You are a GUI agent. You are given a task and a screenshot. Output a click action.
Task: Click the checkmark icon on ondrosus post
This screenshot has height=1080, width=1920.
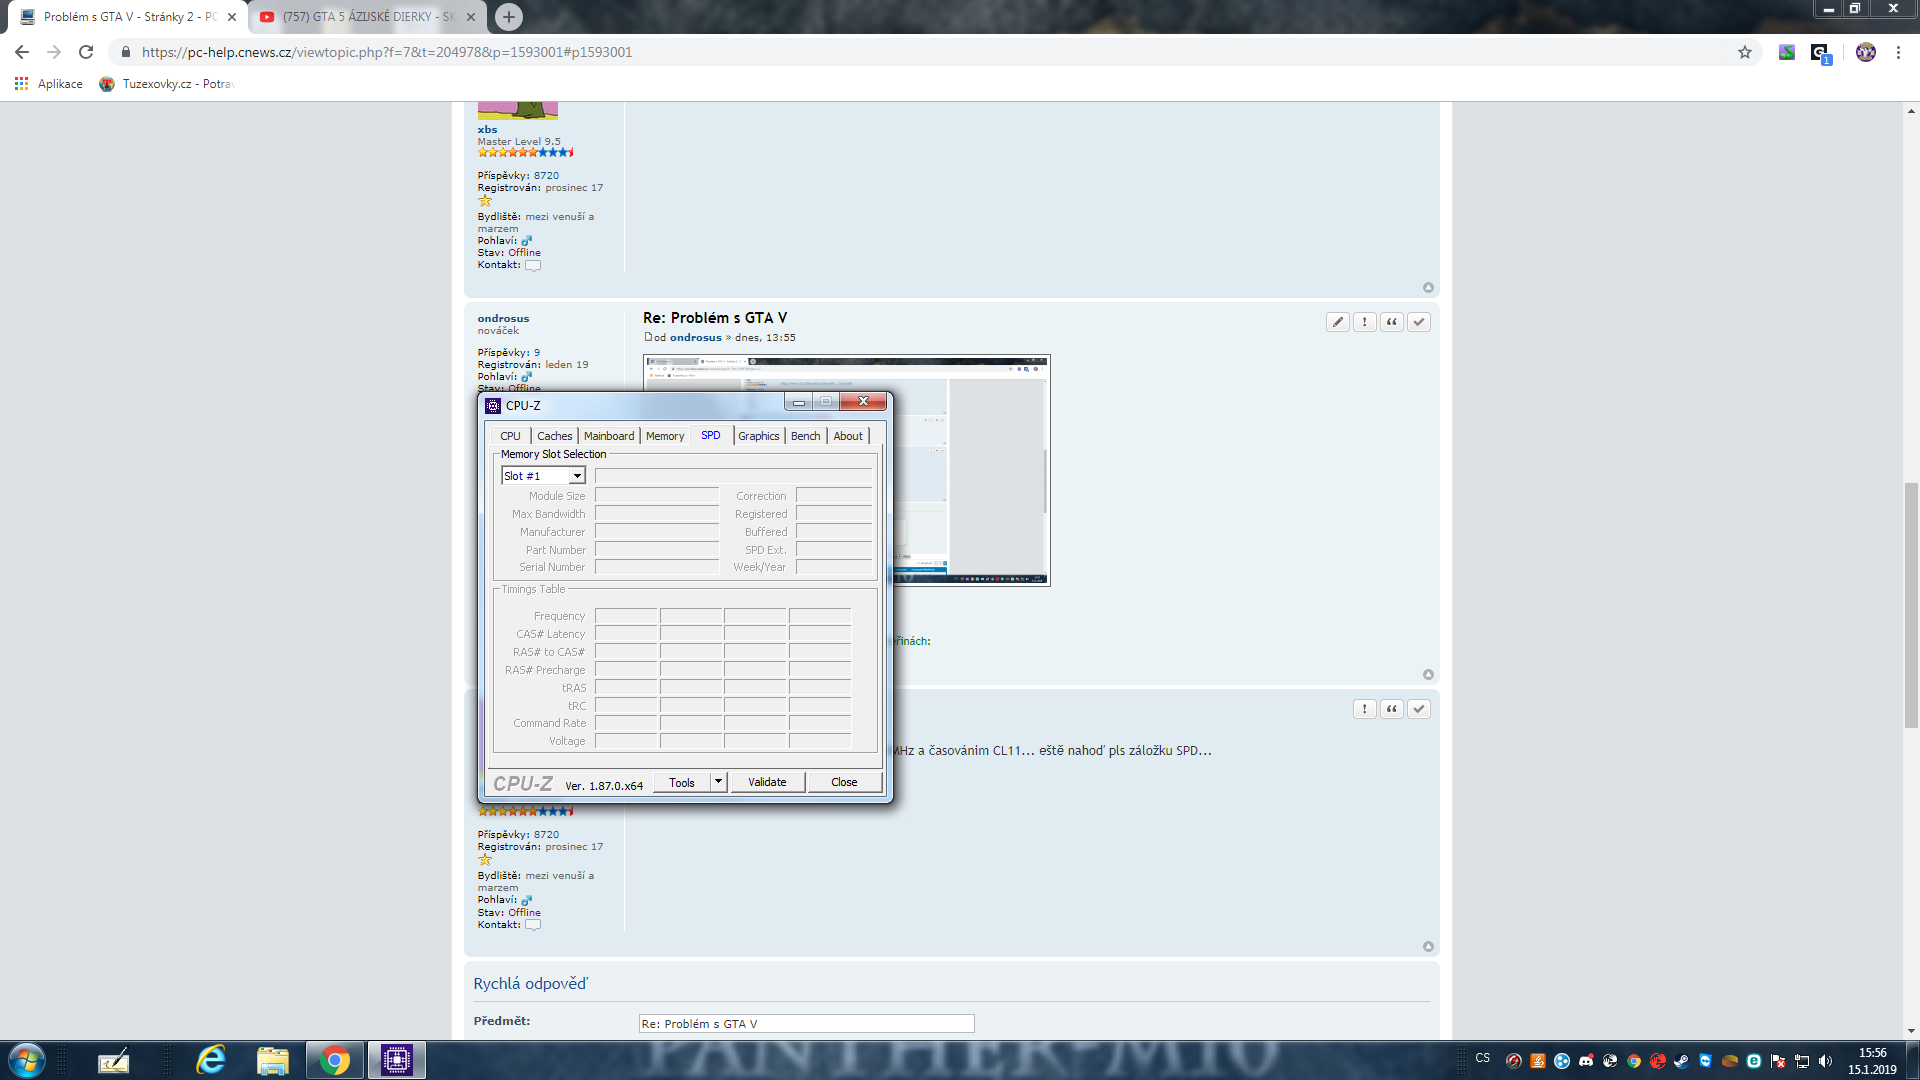[x=1418, y=322]
